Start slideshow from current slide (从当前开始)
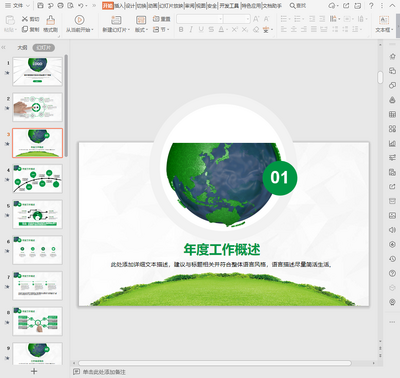The height and width of the screenshot is (378, 400). [x=79, y=24]
